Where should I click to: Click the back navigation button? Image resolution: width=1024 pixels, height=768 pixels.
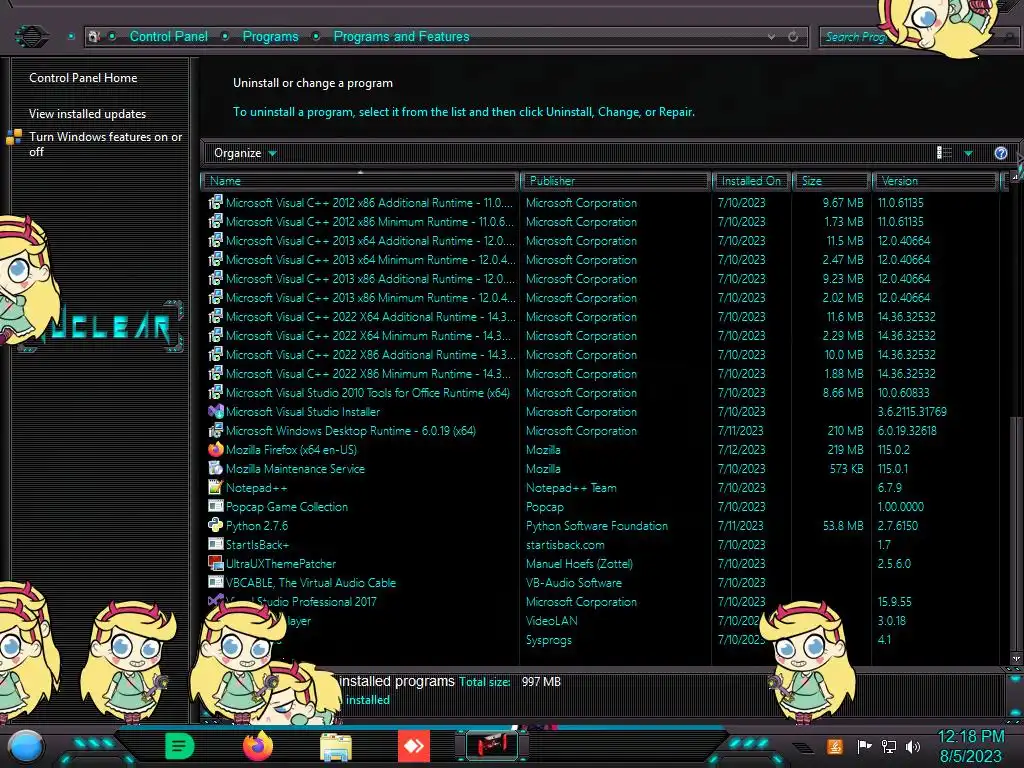[x=31, y=37]
